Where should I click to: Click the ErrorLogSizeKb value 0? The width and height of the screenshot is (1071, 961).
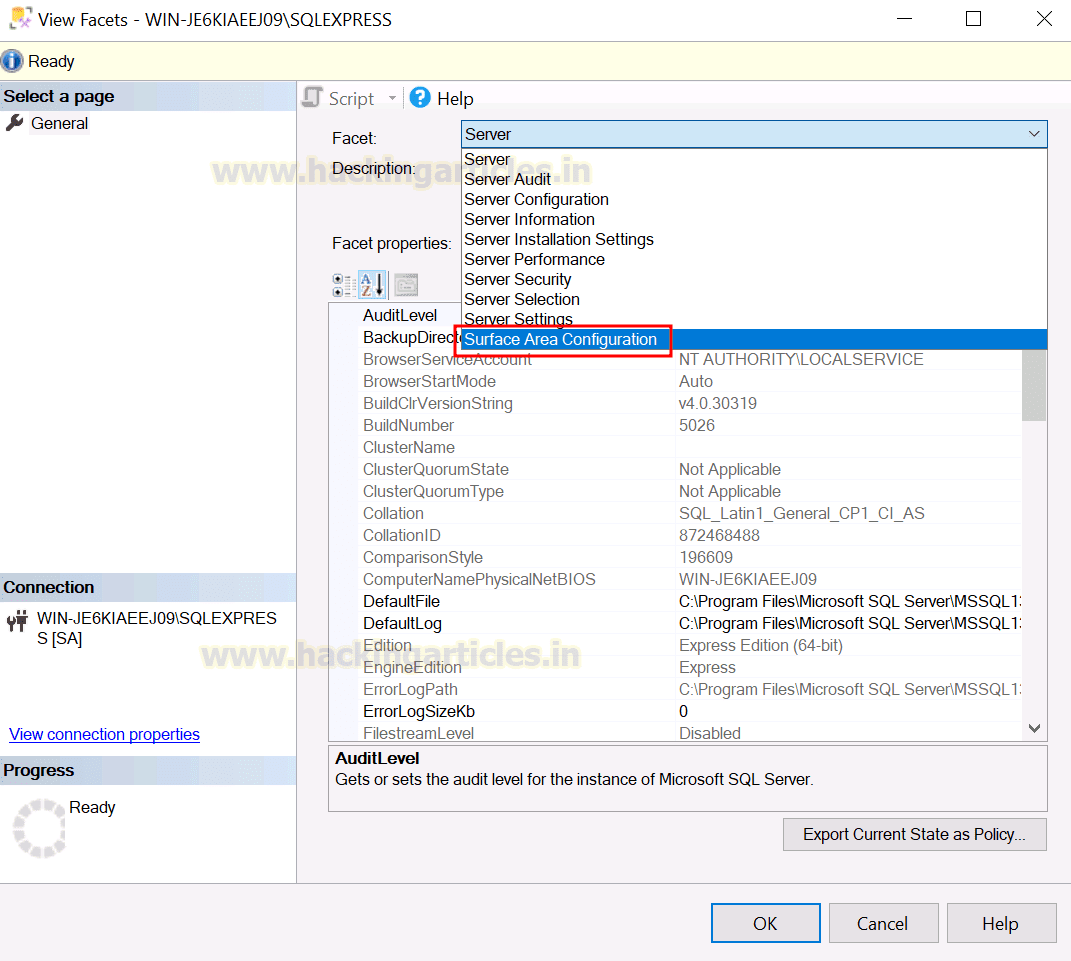click(x=684, y=712)
